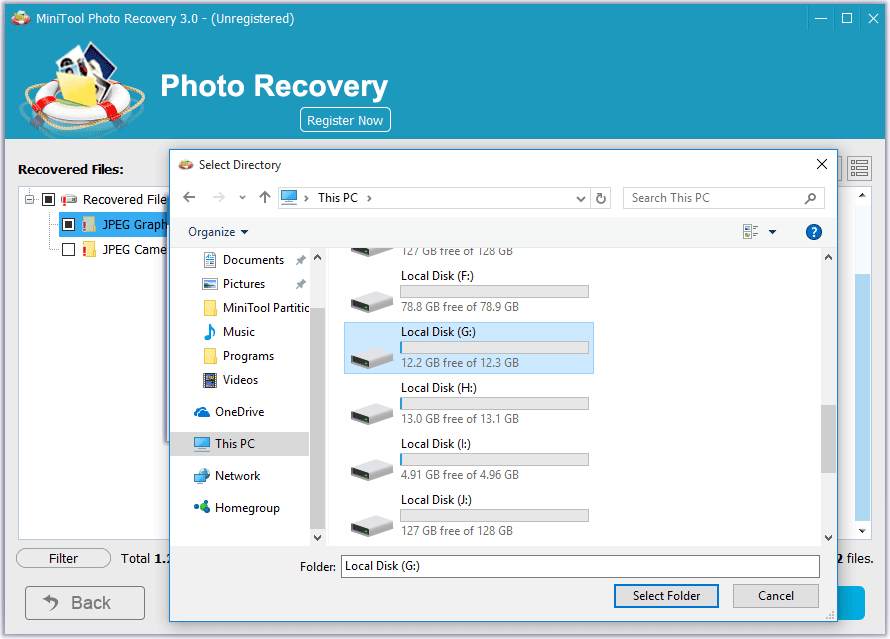Select Local Disk (G:) drive
Viewport: 890px width, 639px height.
click(x=469, y=348)
